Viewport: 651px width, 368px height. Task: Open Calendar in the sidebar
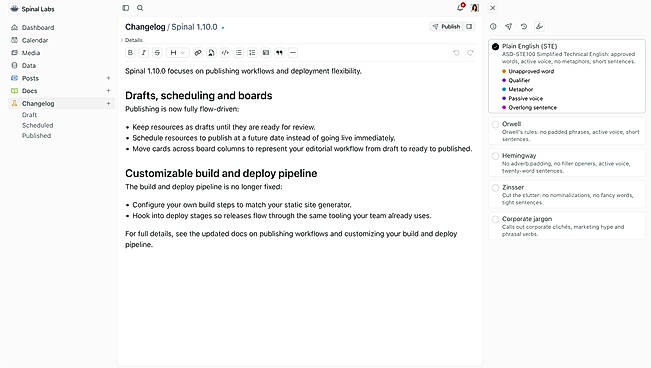(x=61, y=40)
